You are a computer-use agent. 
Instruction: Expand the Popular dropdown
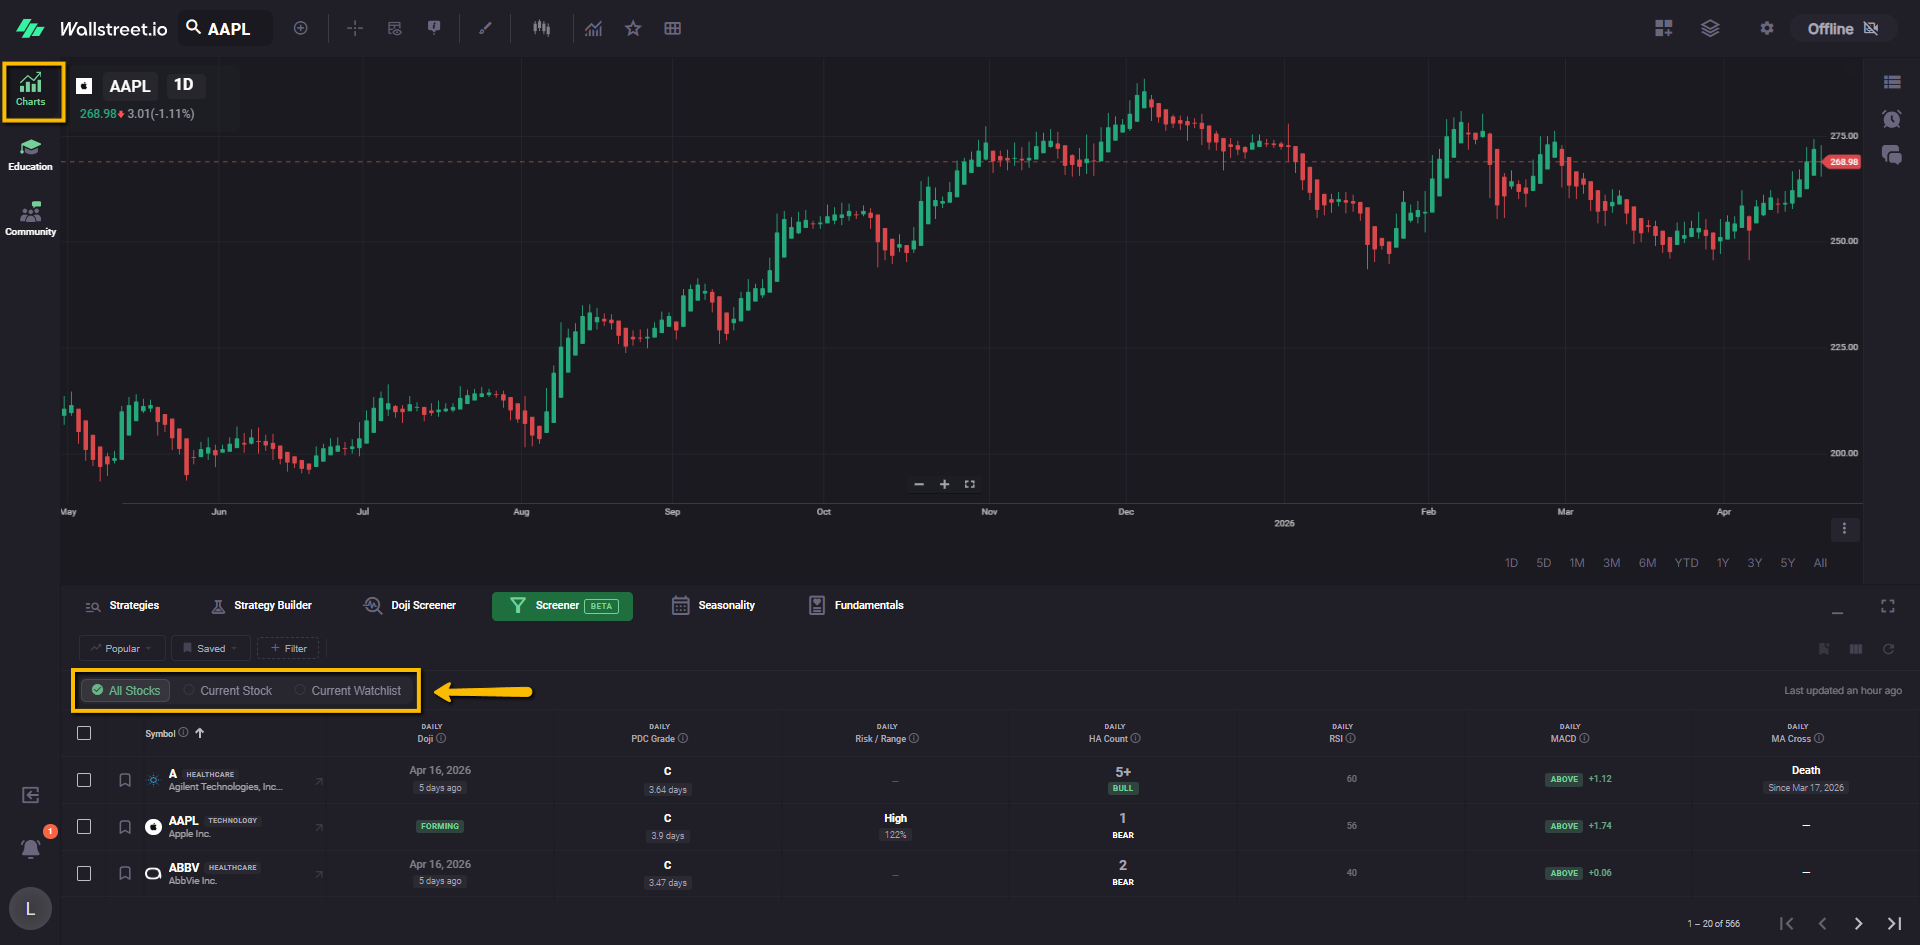click(x=121, y=649)
